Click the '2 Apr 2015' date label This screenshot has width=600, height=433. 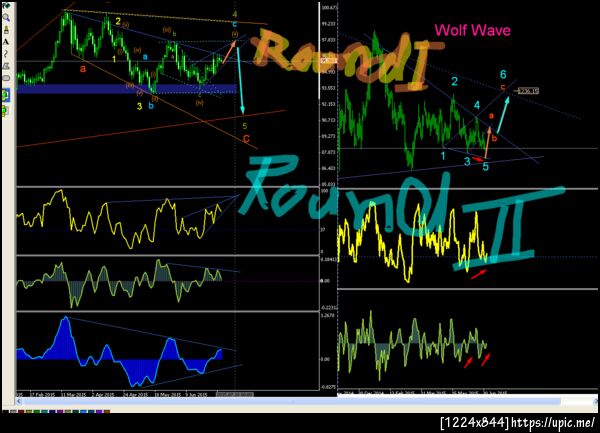pyautogui.click(x=103, y=394)
